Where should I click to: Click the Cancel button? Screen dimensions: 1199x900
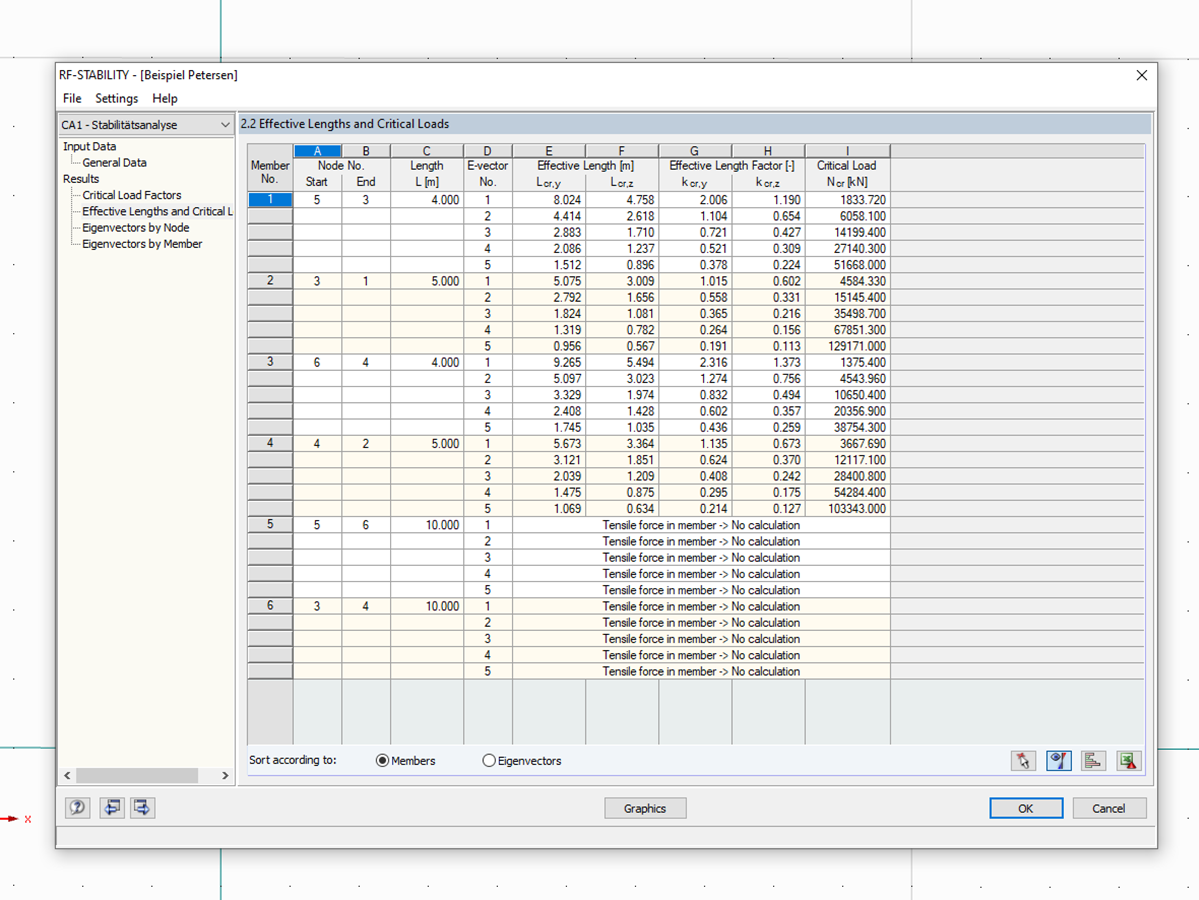1109,808
